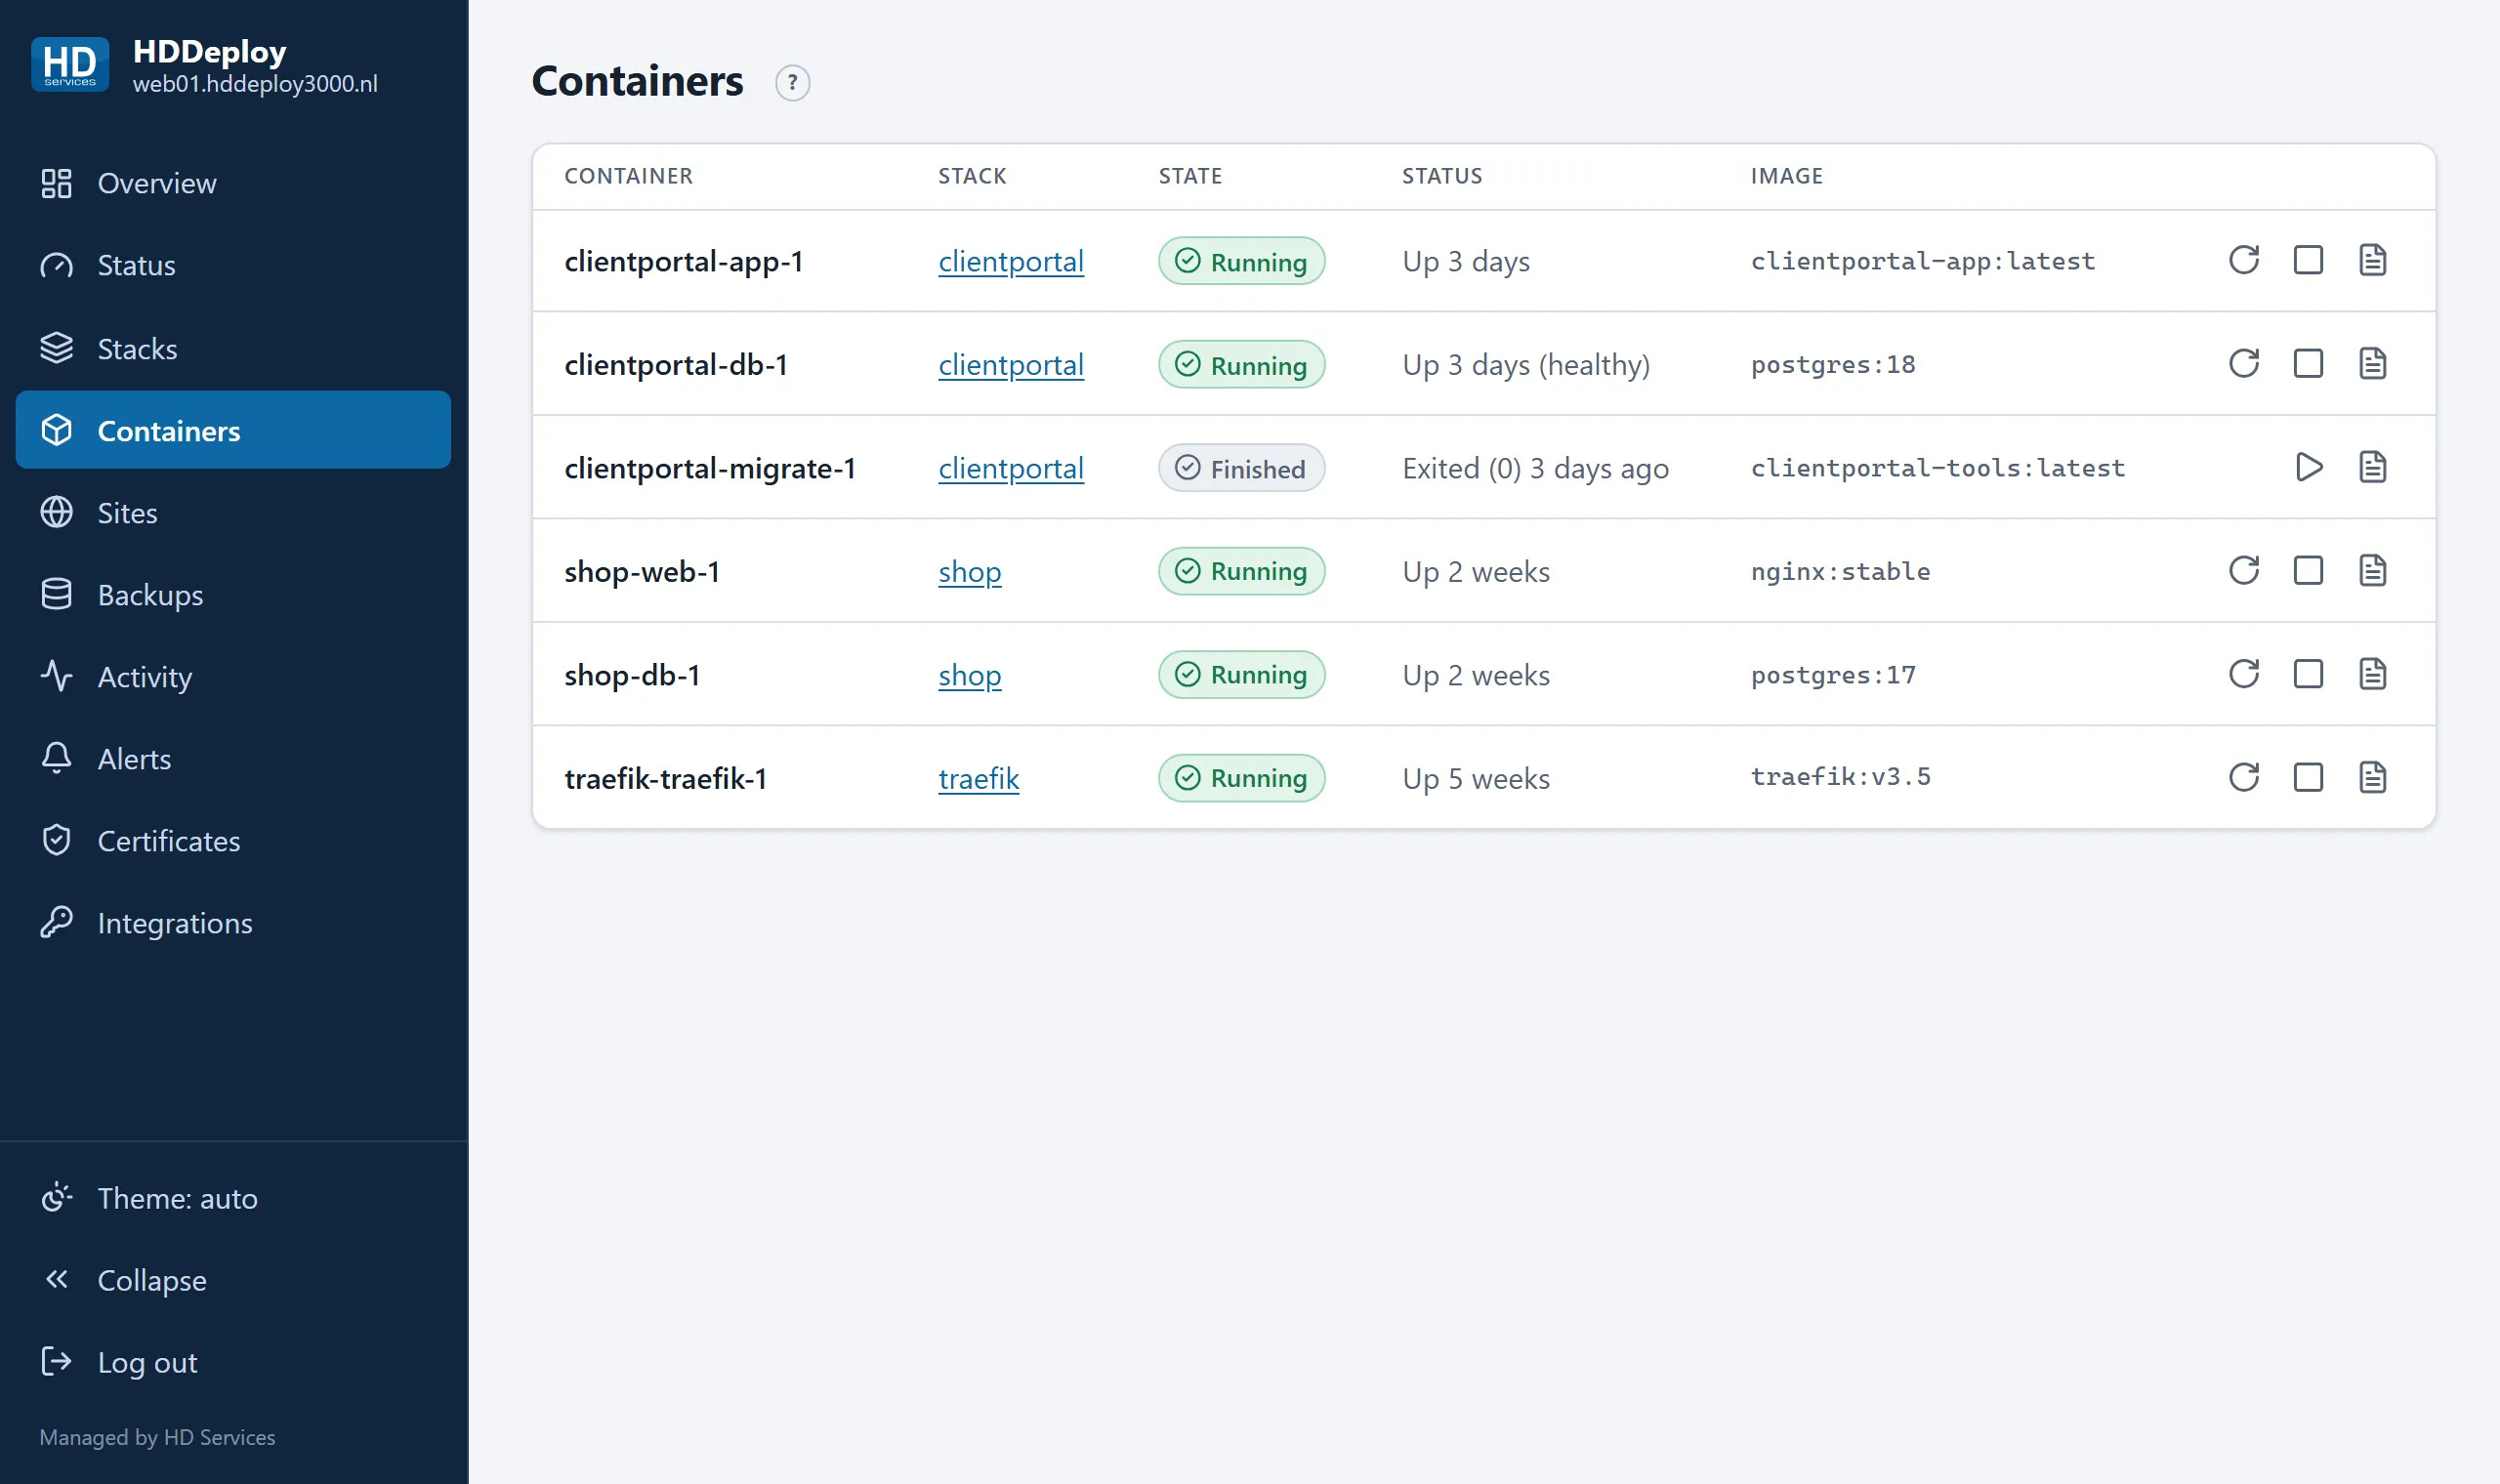The width and height of the screenshot is (2500, 1484).
Task: Open the shop stack link for shop-web-1
Action: [x=969, y=572]
